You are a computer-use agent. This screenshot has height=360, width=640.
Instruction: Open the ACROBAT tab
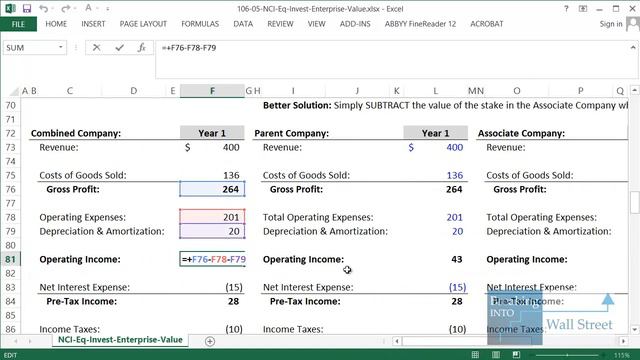click(487, 24)
